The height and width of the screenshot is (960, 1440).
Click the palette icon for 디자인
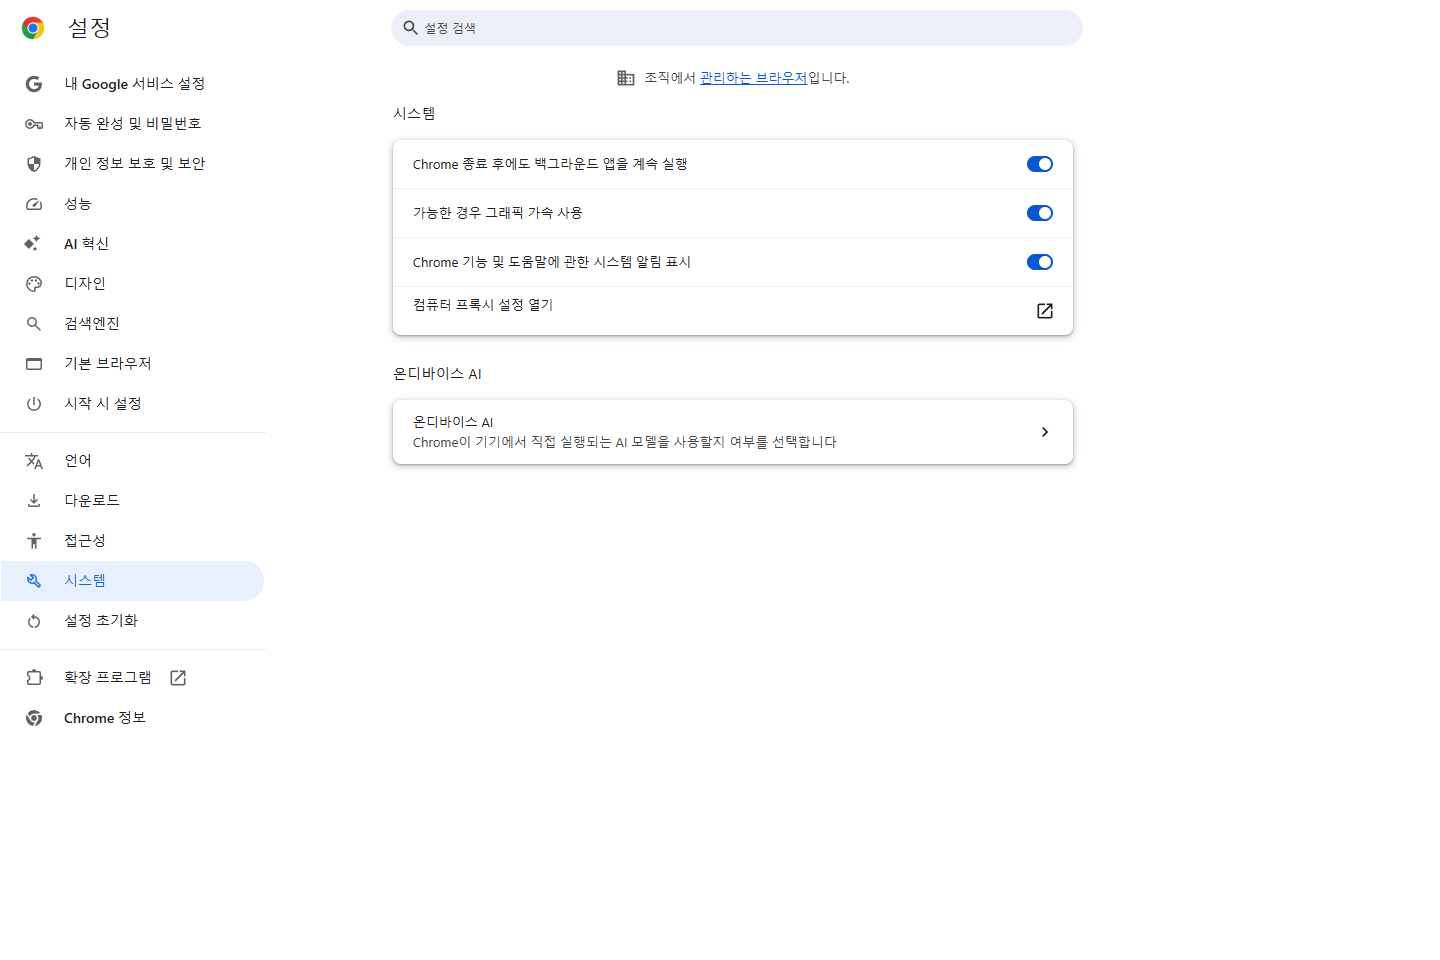click(x=34, y=284)
